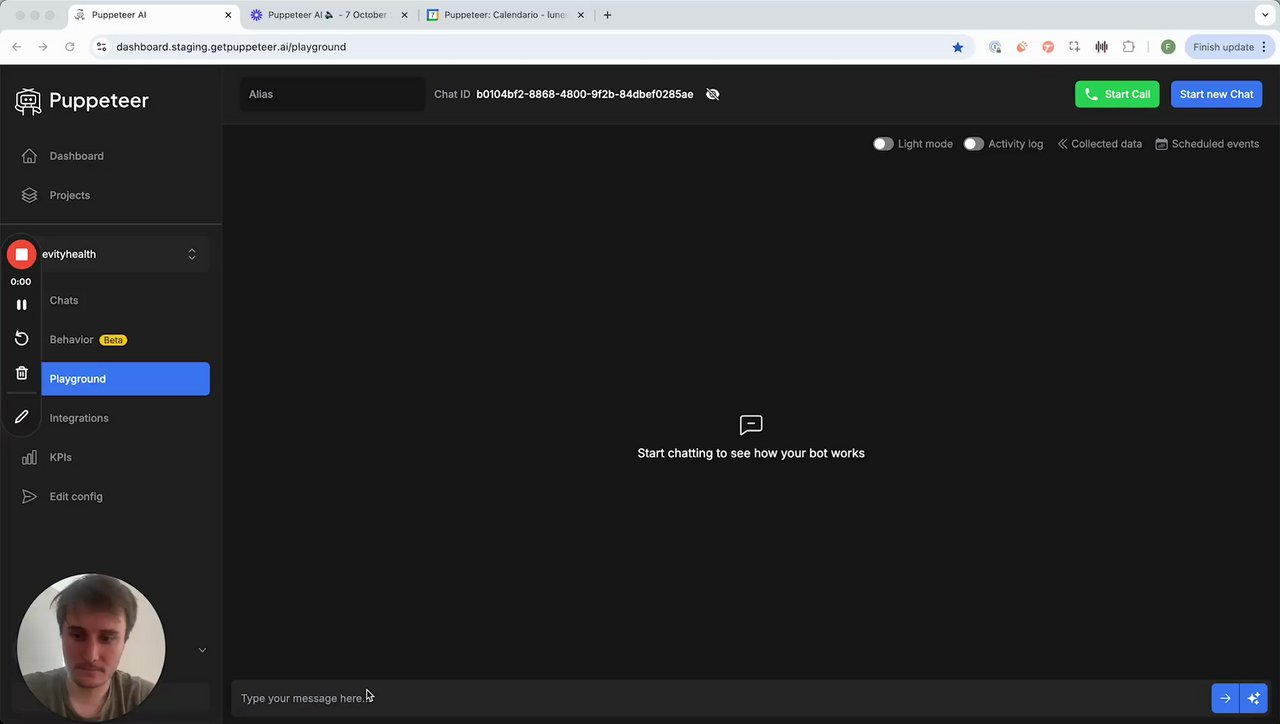Reload the current page
Image resolution: width=1280 pixels, height=724 pixels.
[70, 47]
